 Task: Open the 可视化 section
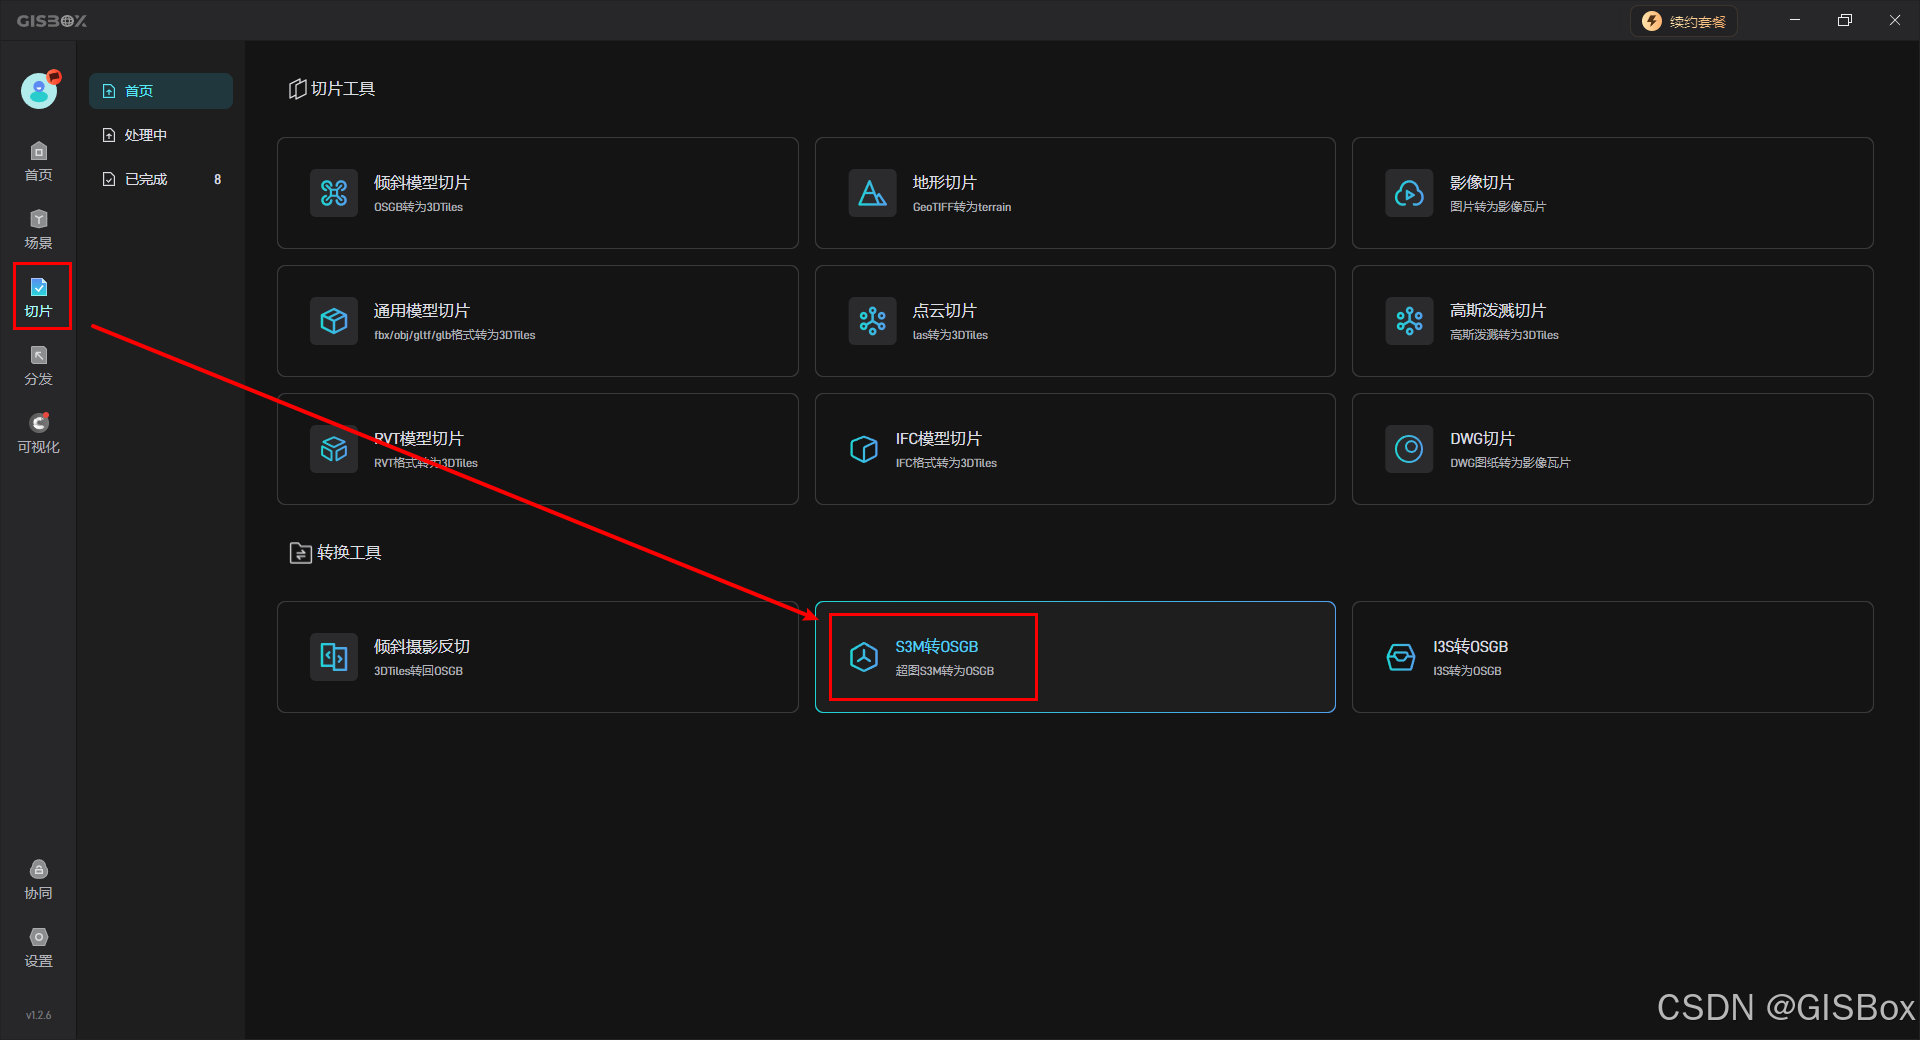tap(38, 434)
